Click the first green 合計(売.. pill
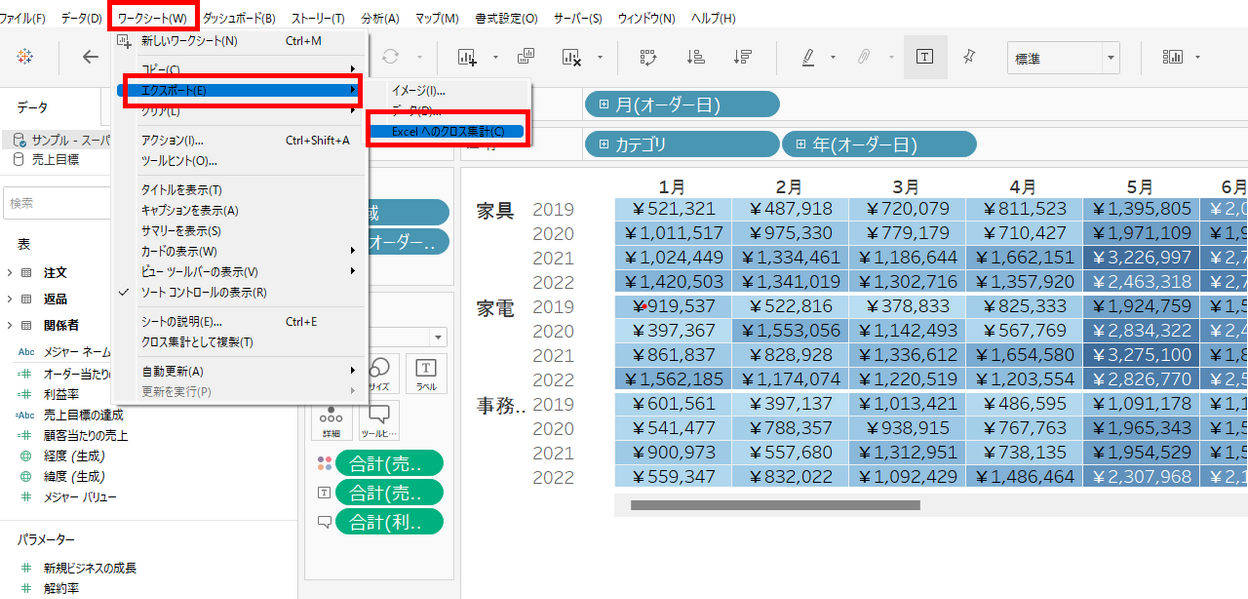Viewport: 1248px width, 599px height. coord(390,464)
